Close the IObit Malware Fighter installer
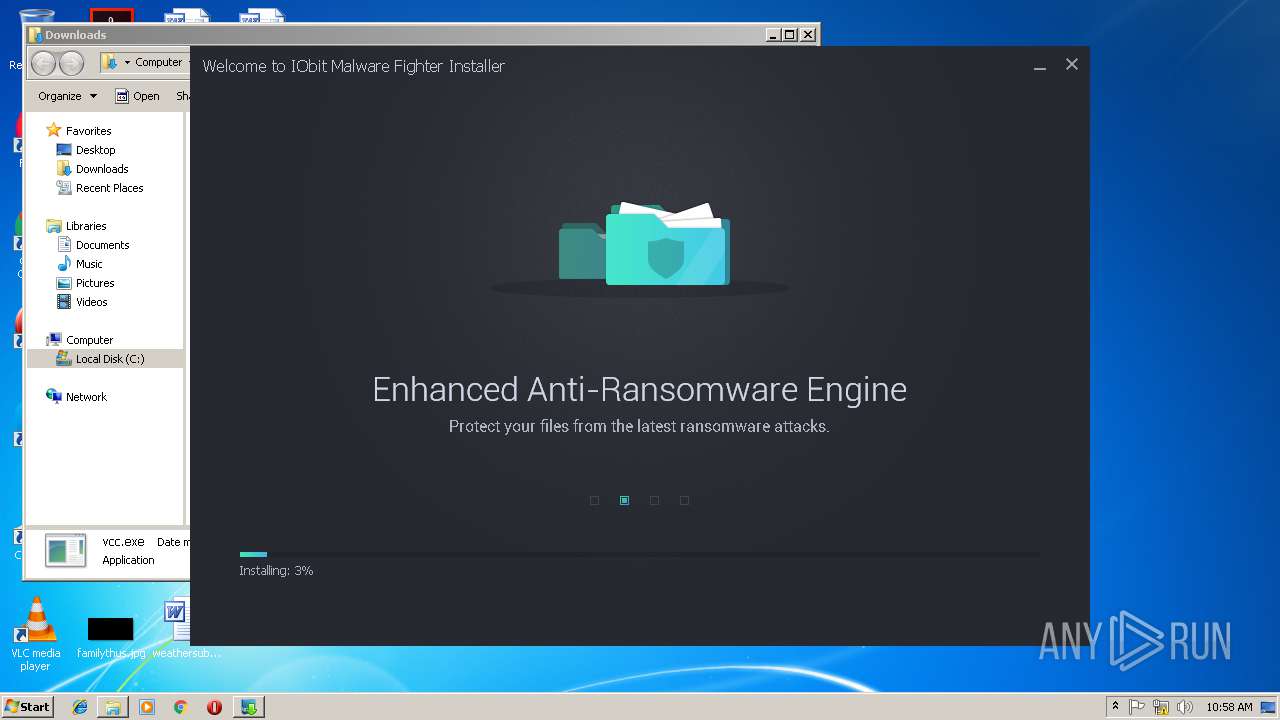 [x=1072, y=64]
